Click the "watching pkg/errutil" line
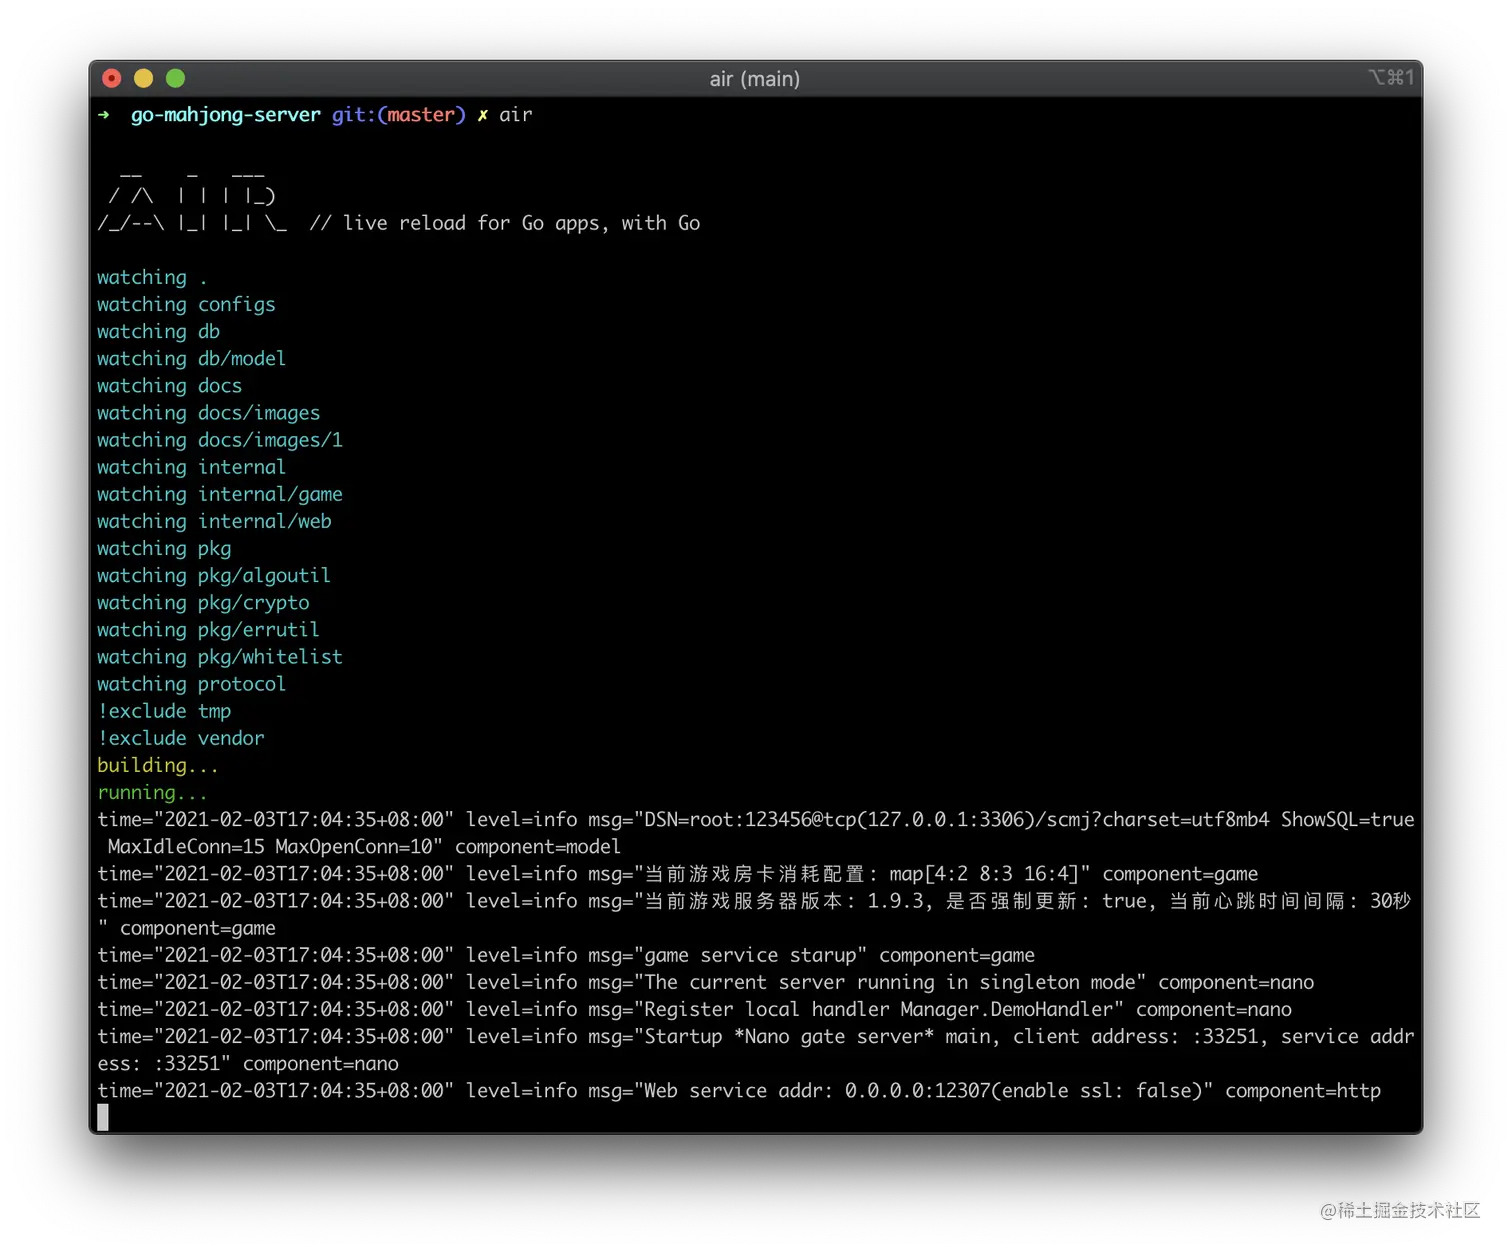 [208, 629]
